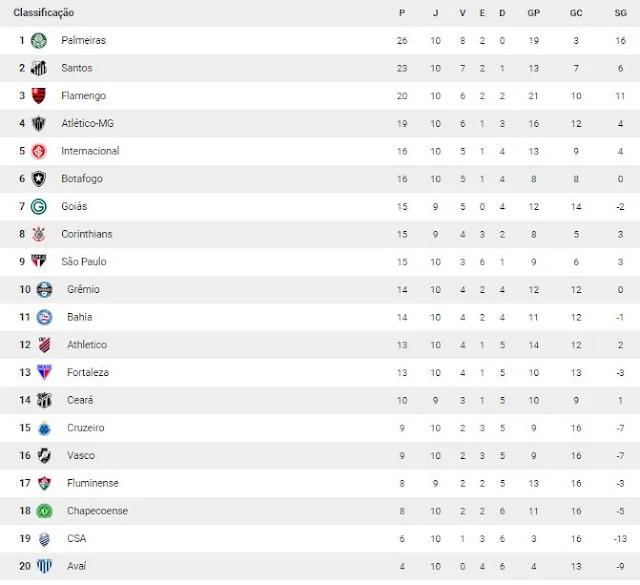Click the SG goal-difference column header

(620, 13)
